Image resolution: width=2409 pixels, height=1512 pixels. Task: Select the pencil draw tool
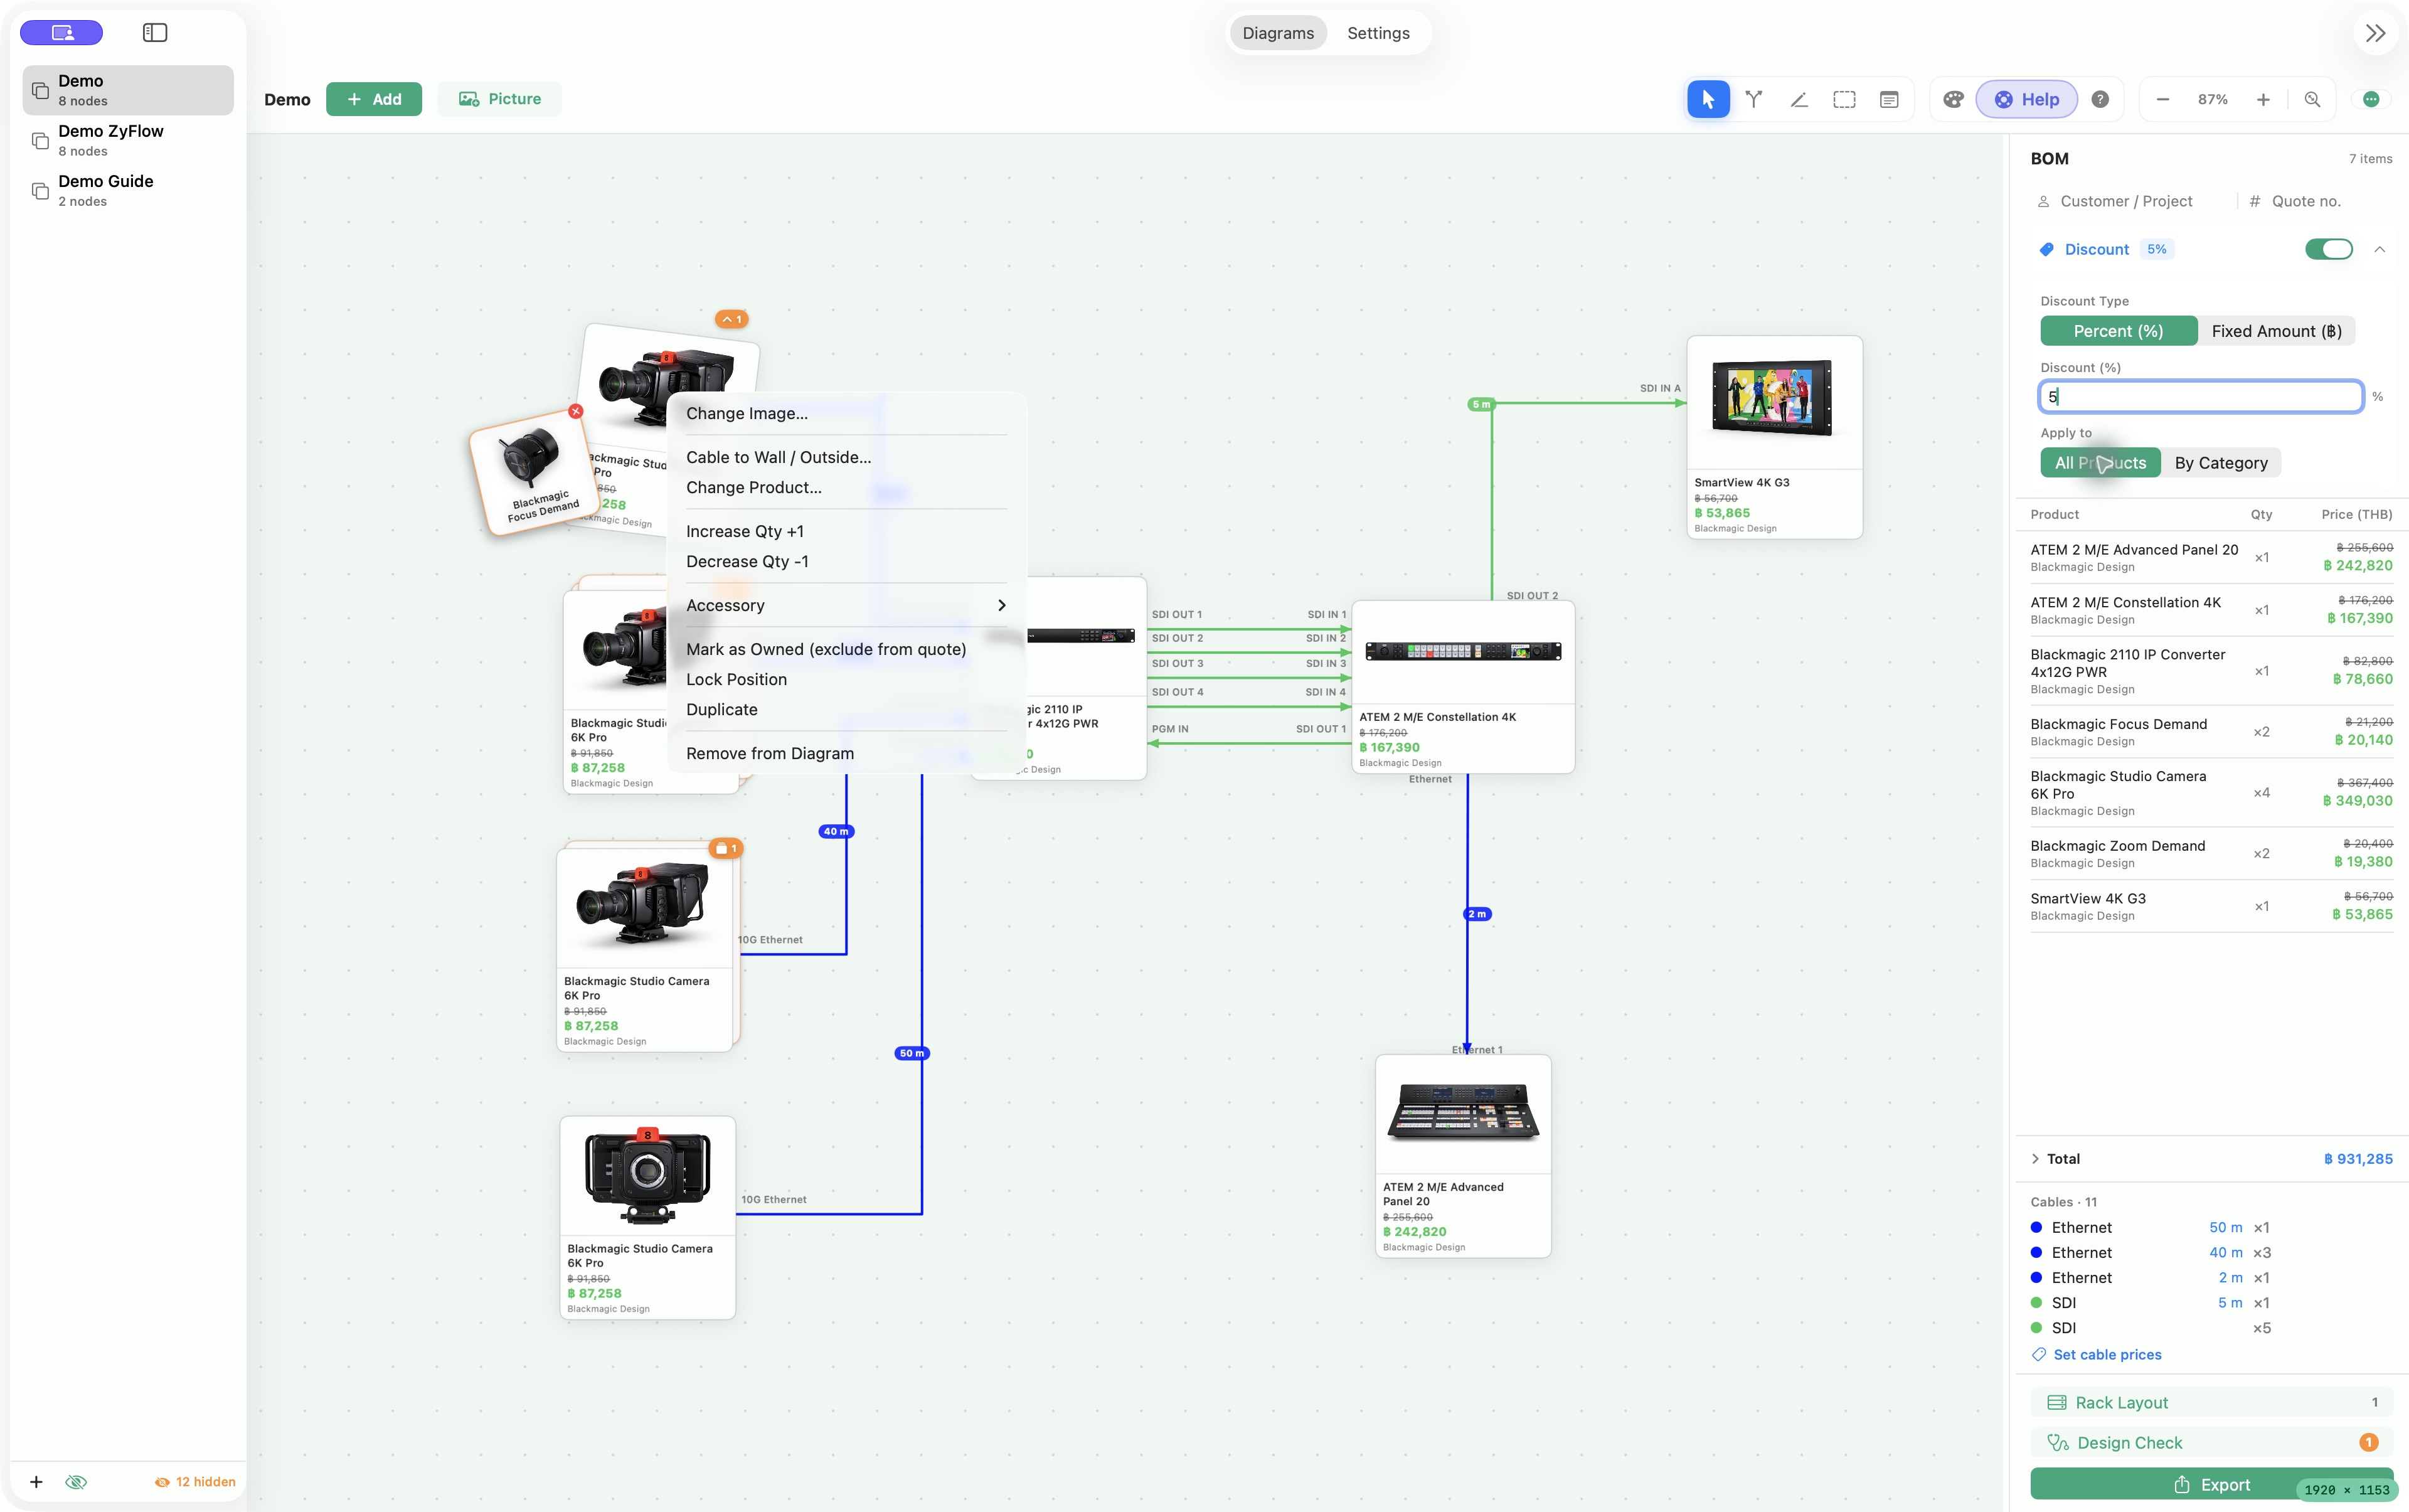click(1799, 99)
